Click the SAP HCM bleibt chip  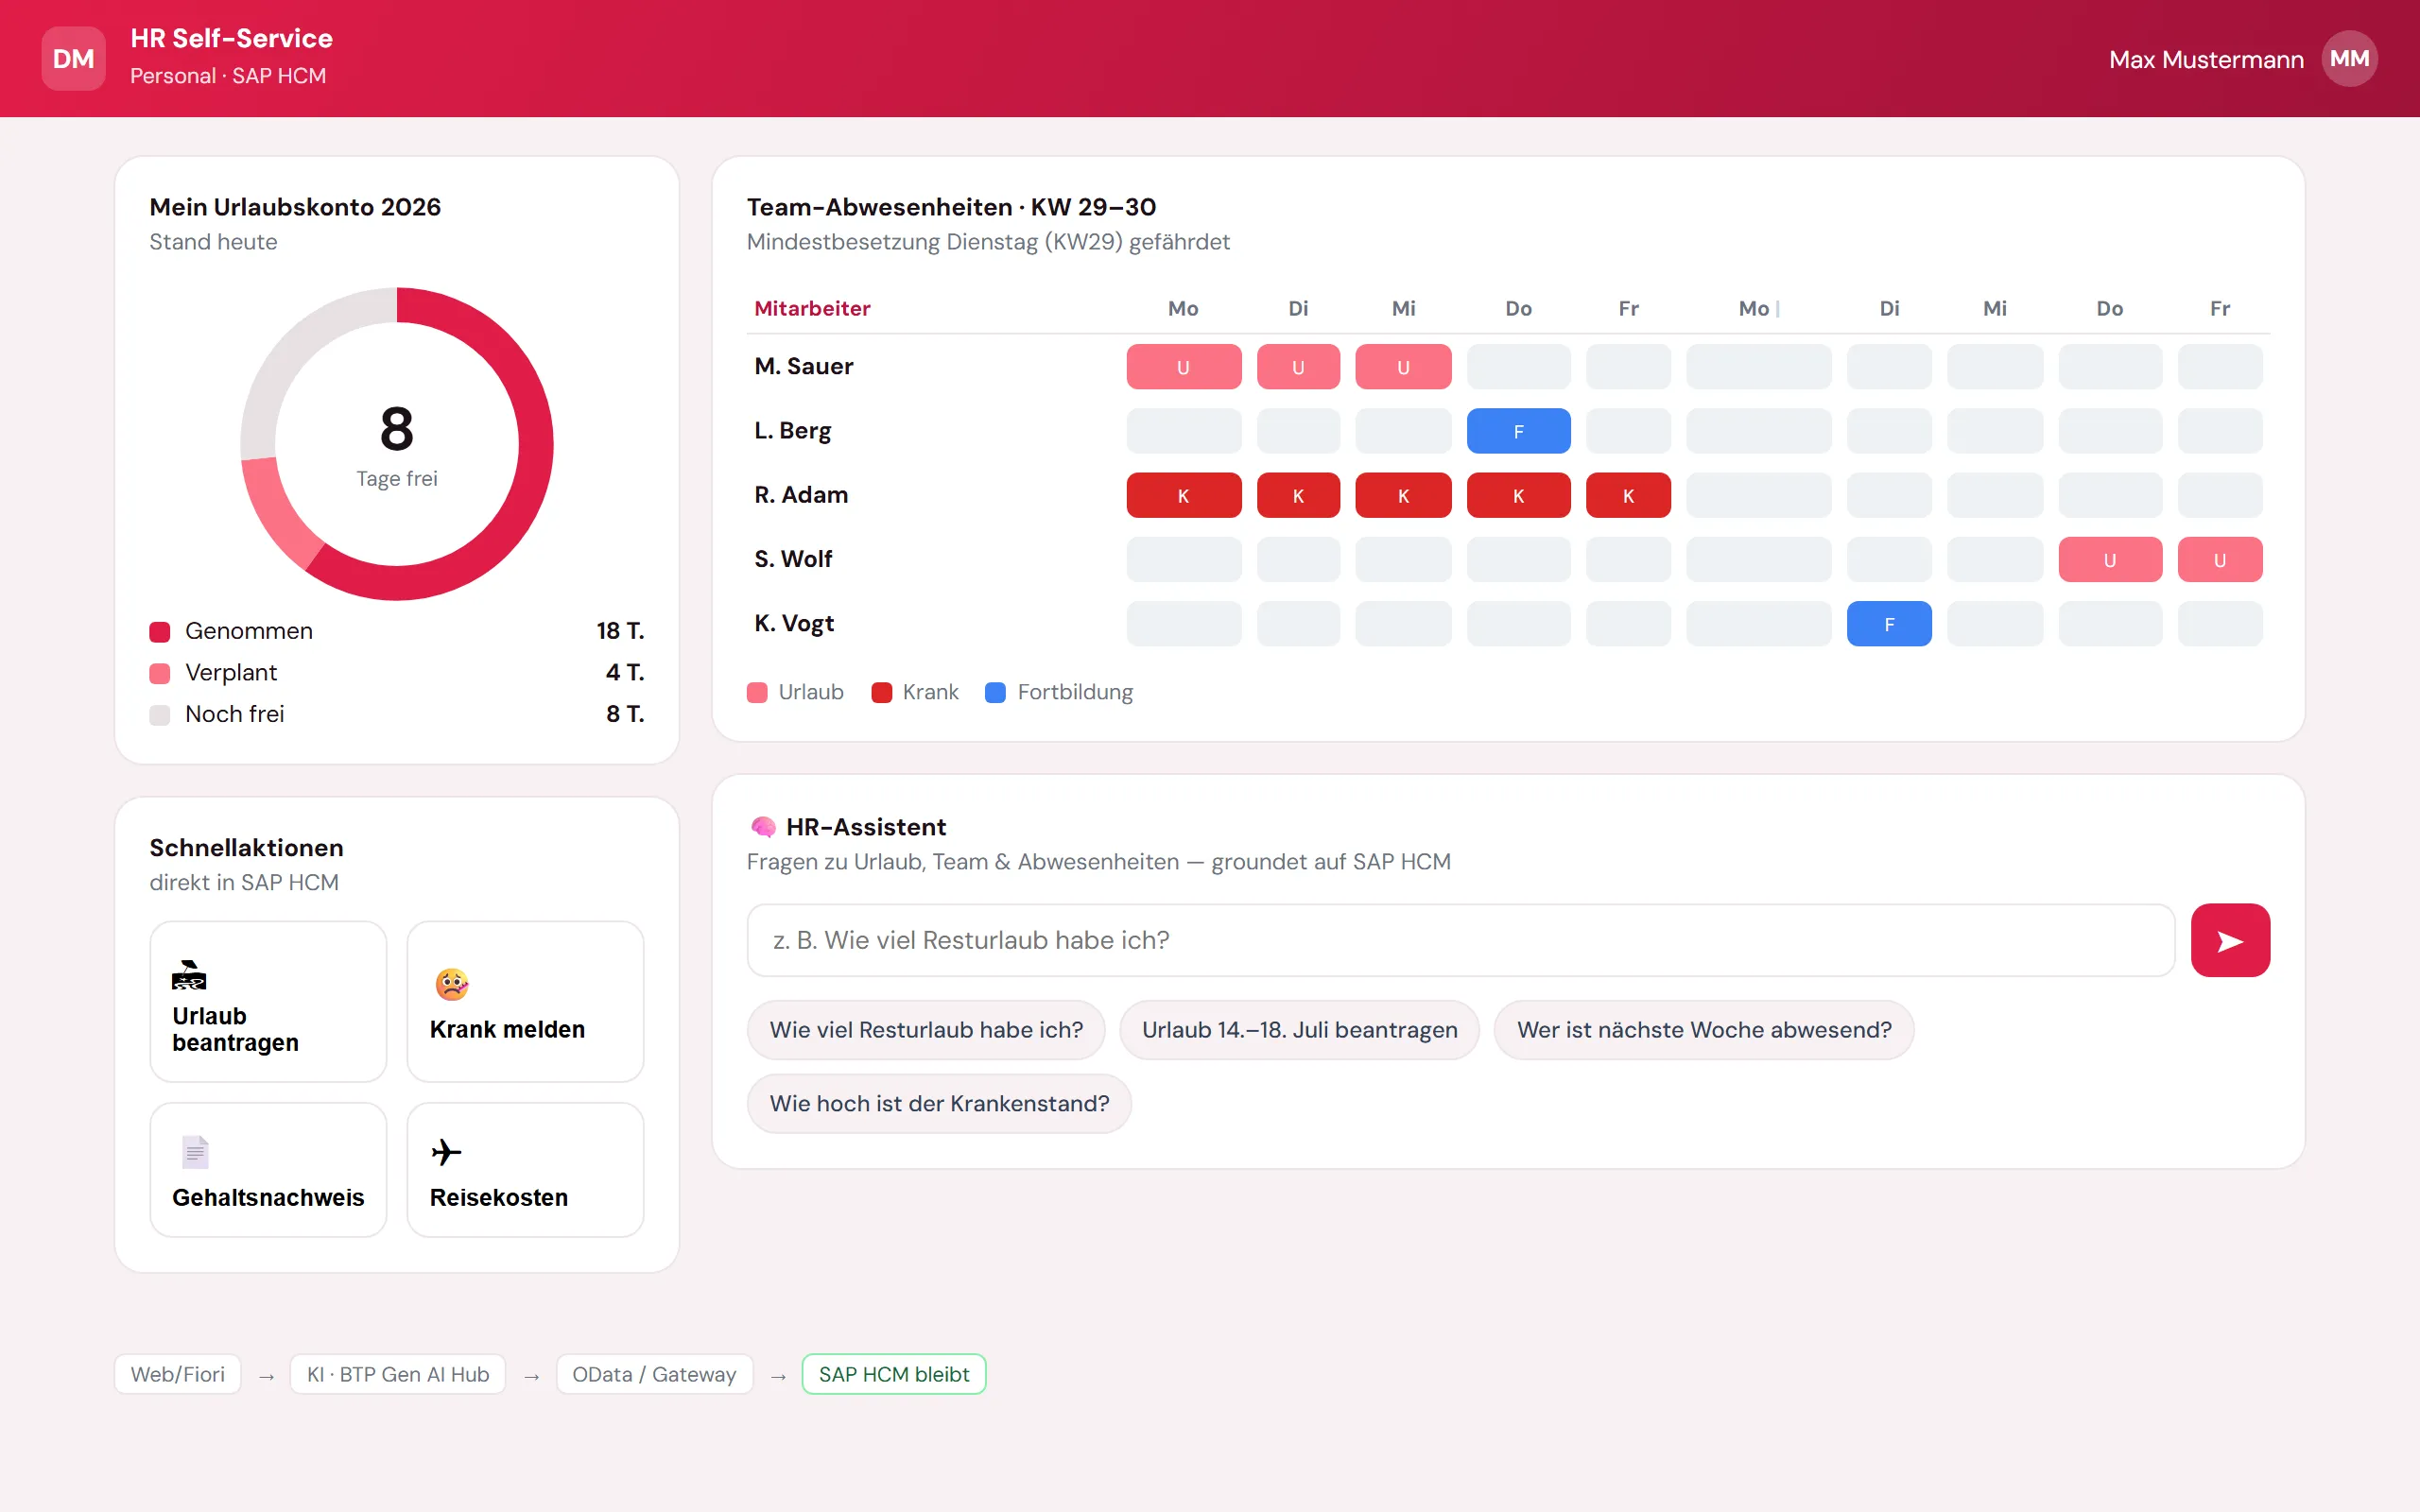click(894, 1373)
